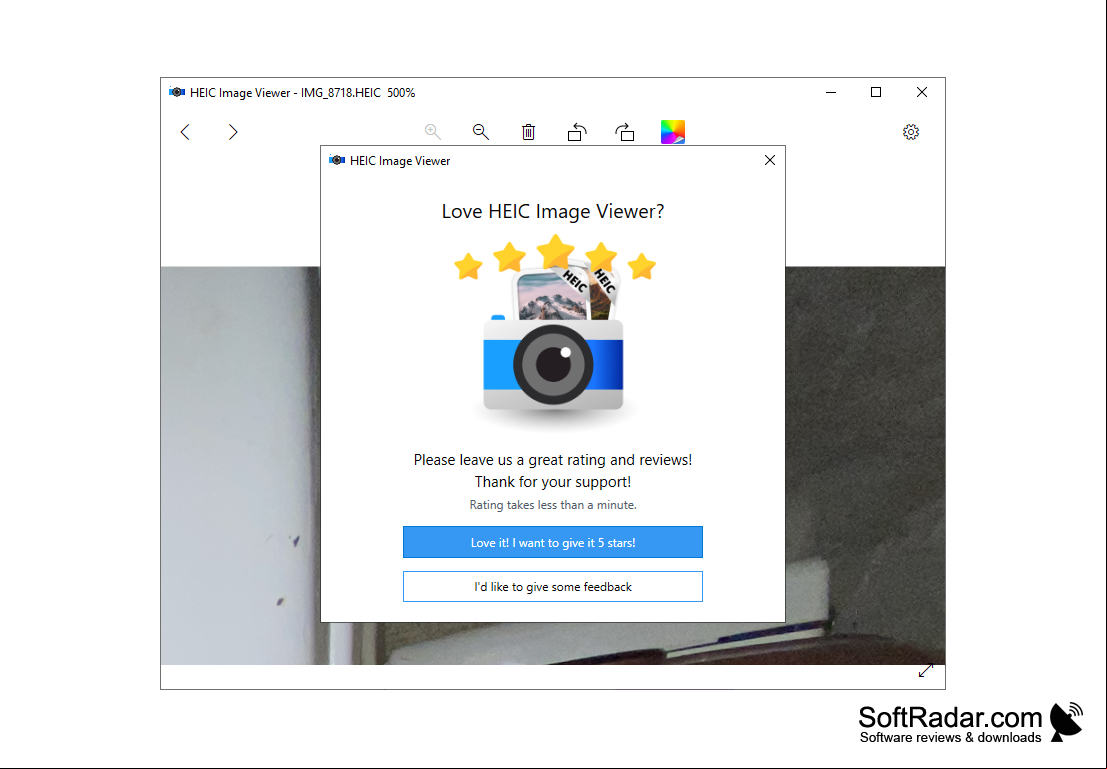
Task: Minimize the HEIC Image Viewer main window
Action: tap(831, 93)
